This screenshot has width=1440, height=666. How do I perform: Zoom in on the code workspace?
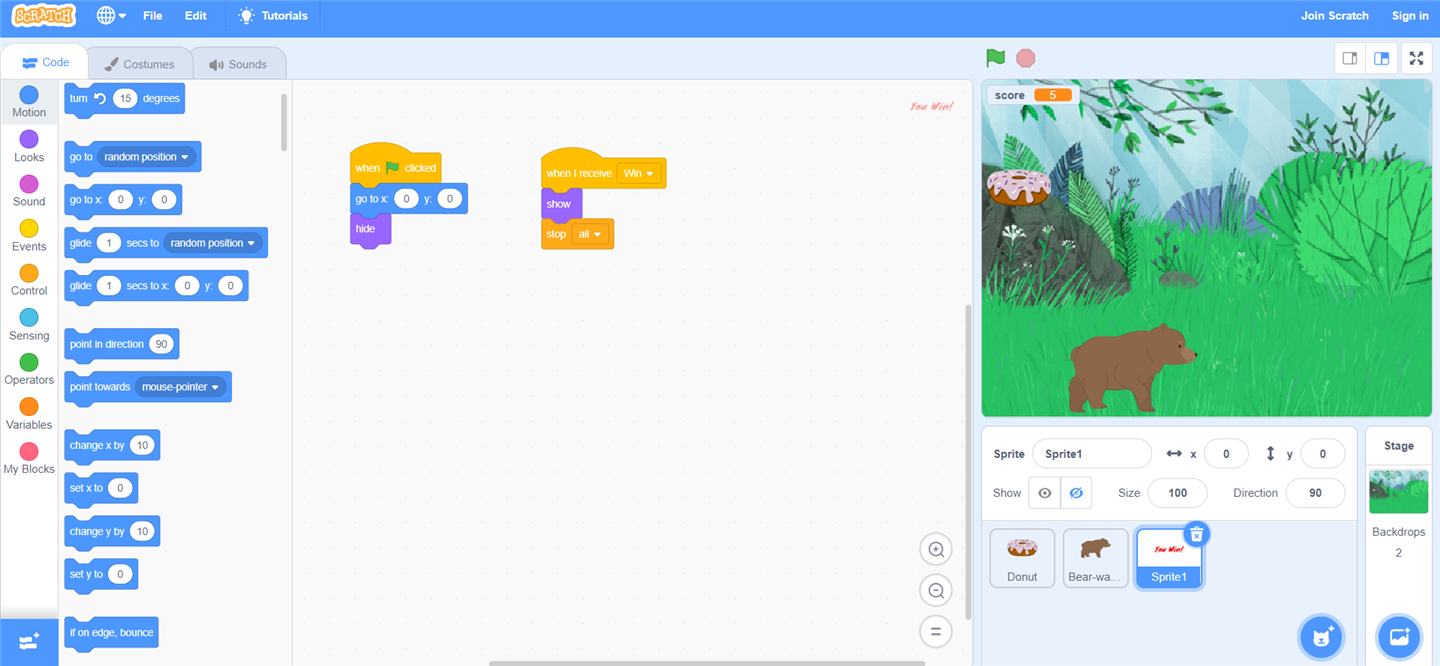[936, 549]
